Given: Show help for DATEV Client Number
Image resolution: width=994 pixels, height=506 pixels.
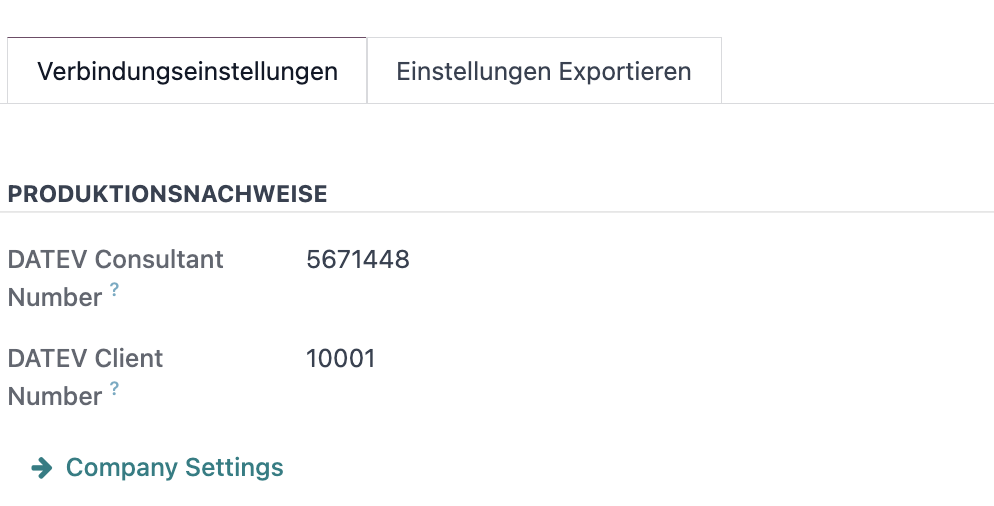Looking at the screenshot, I should click(x=114, y=387).
